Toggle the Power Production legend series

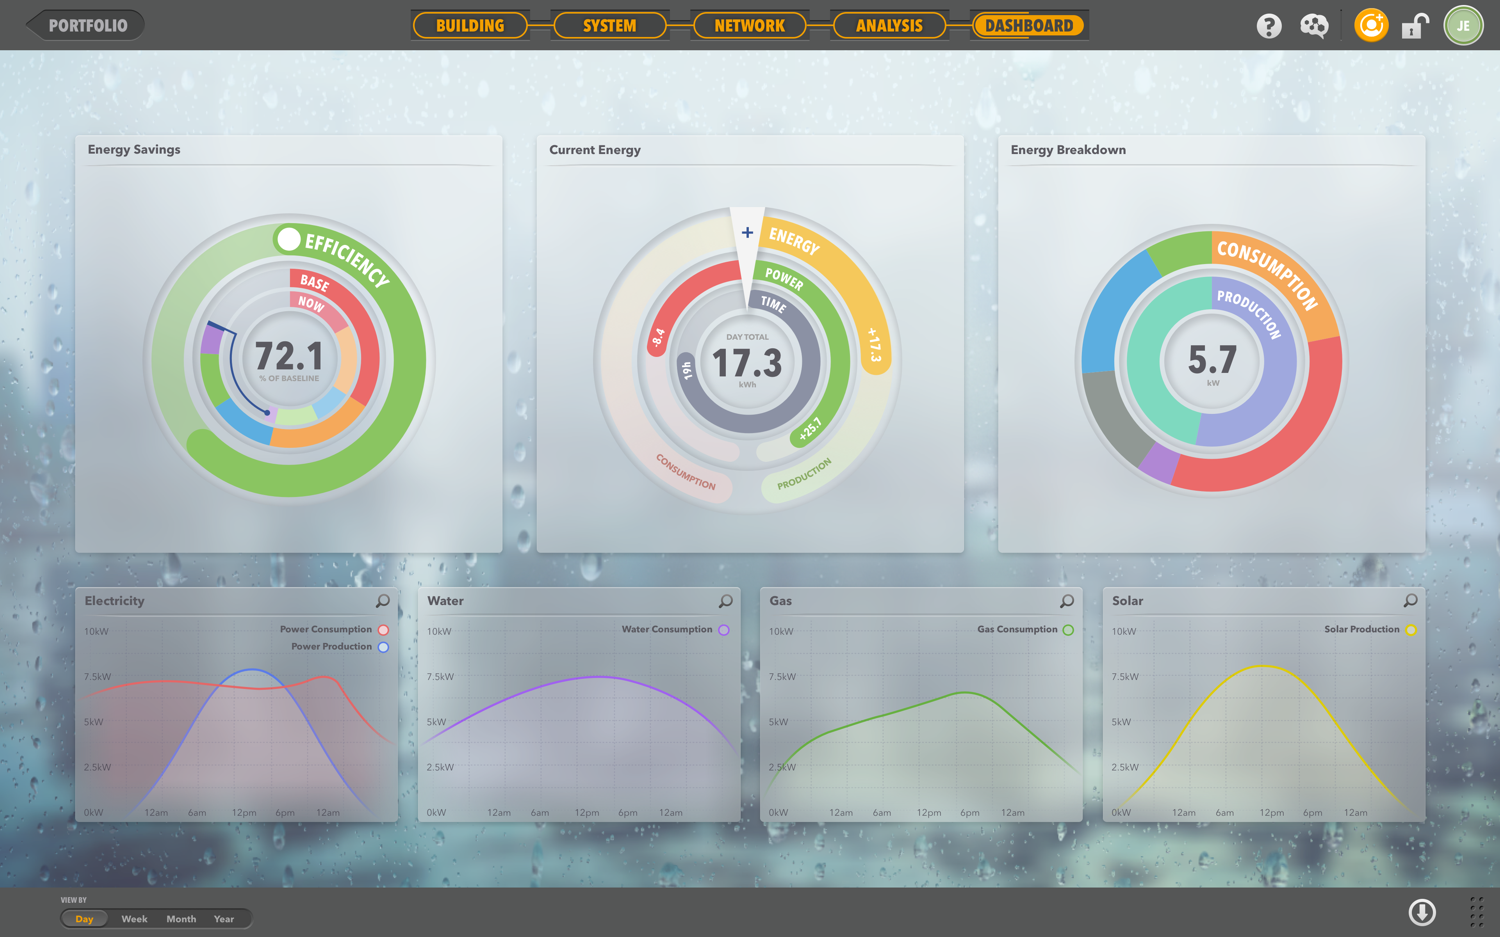tap(383, 647)
